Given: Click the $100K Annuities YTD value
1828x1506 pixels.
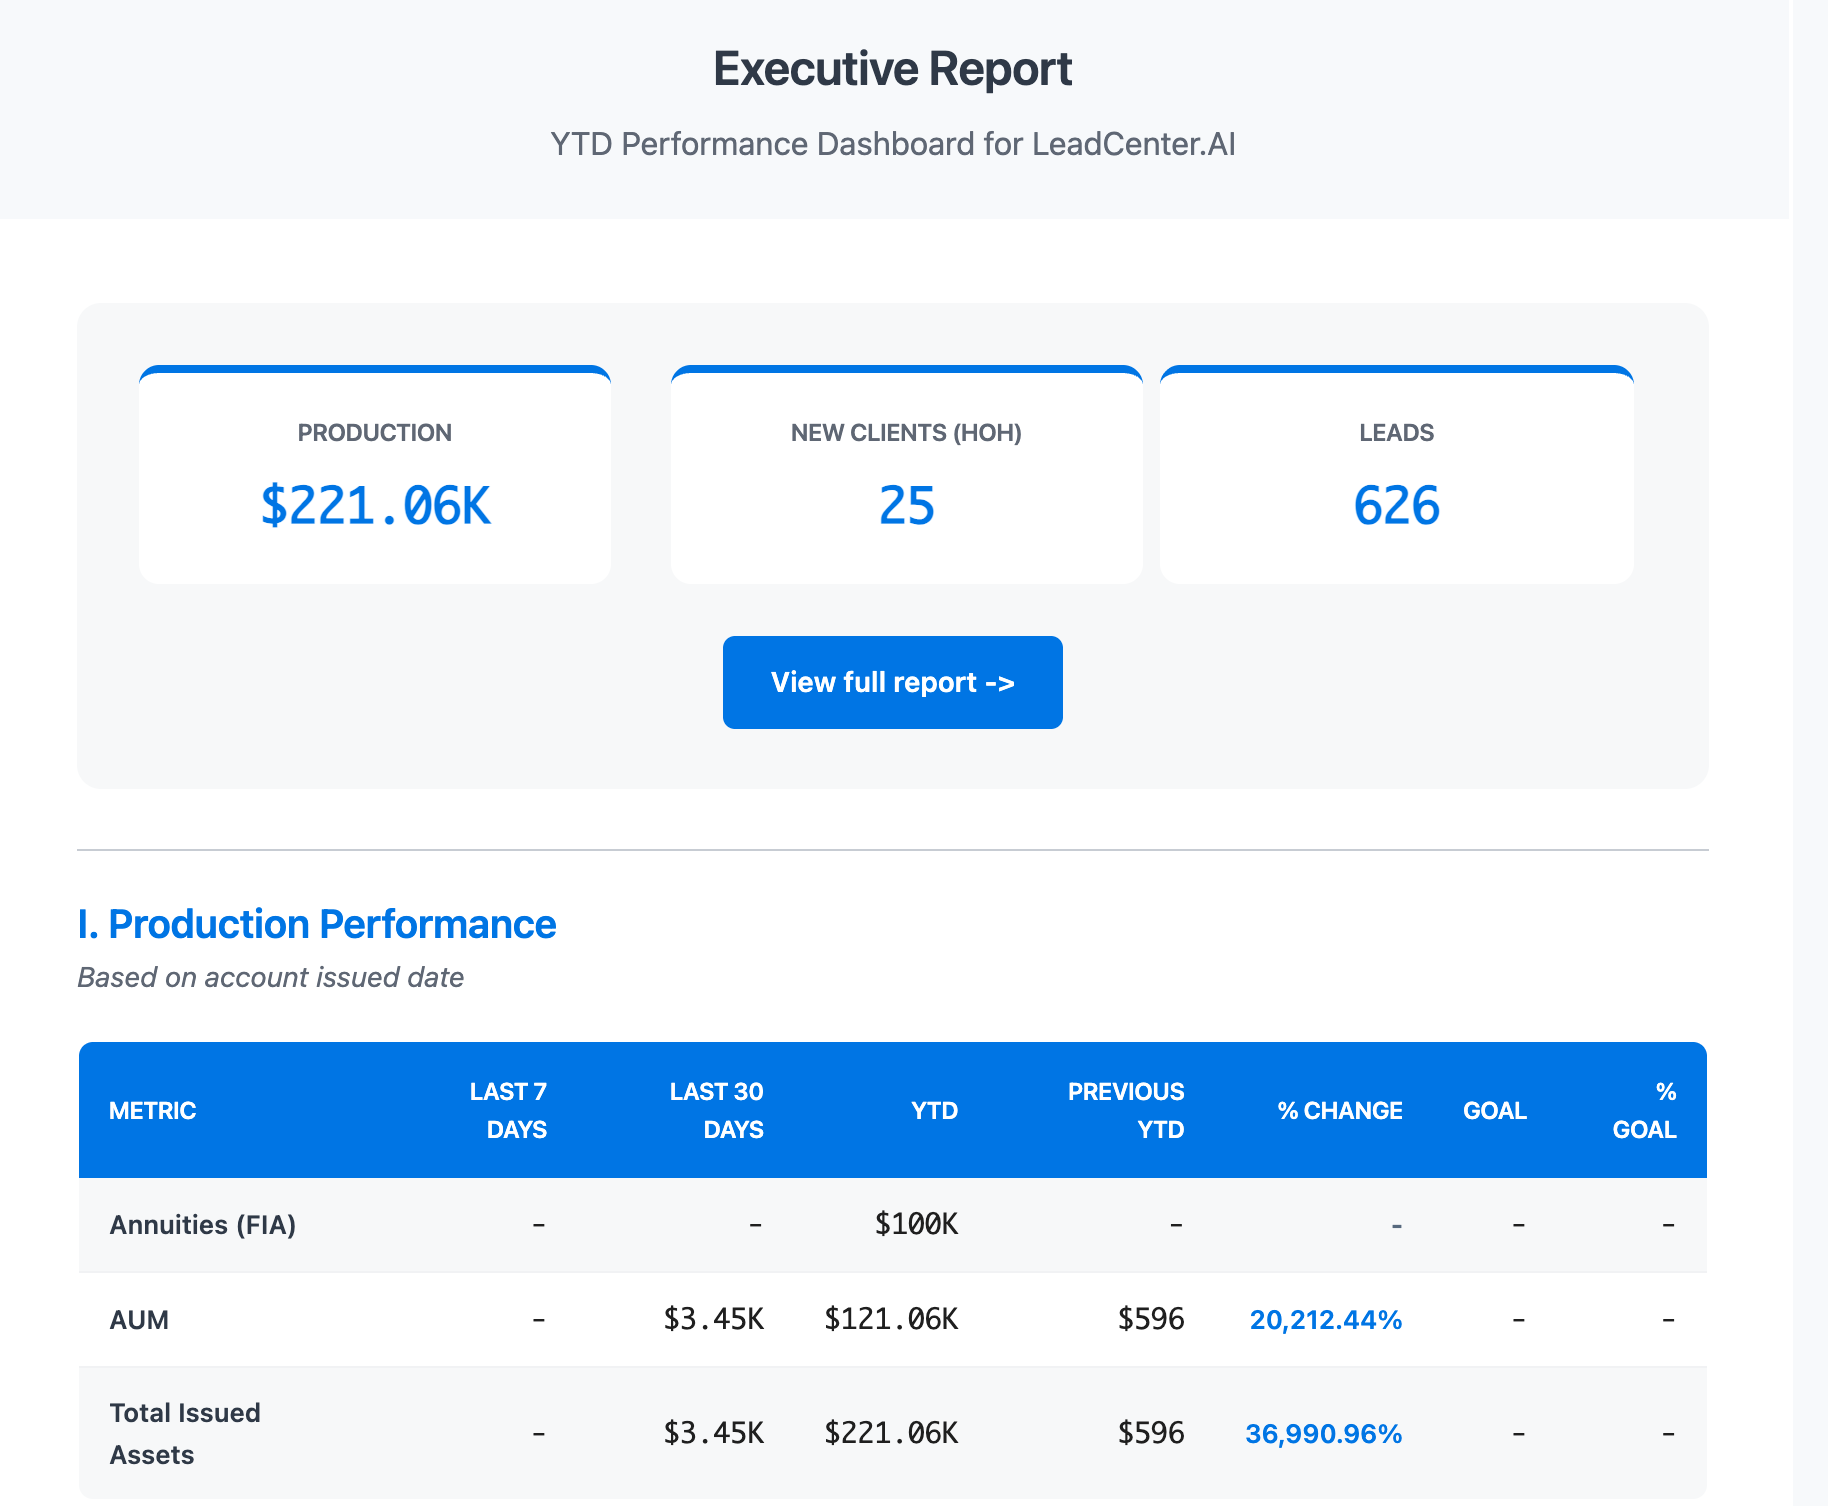Looking at the screenshot, I should click(x=916, y=1225).
